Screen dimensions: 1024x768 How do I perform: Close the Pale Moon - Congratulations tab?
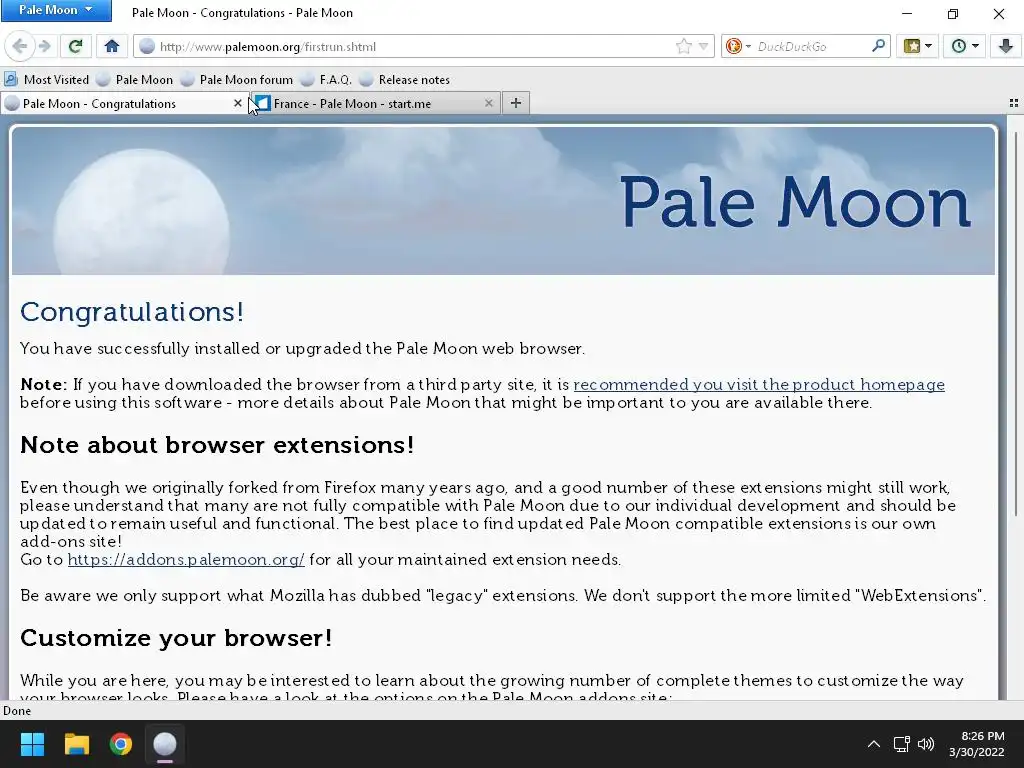pos(237,103)
